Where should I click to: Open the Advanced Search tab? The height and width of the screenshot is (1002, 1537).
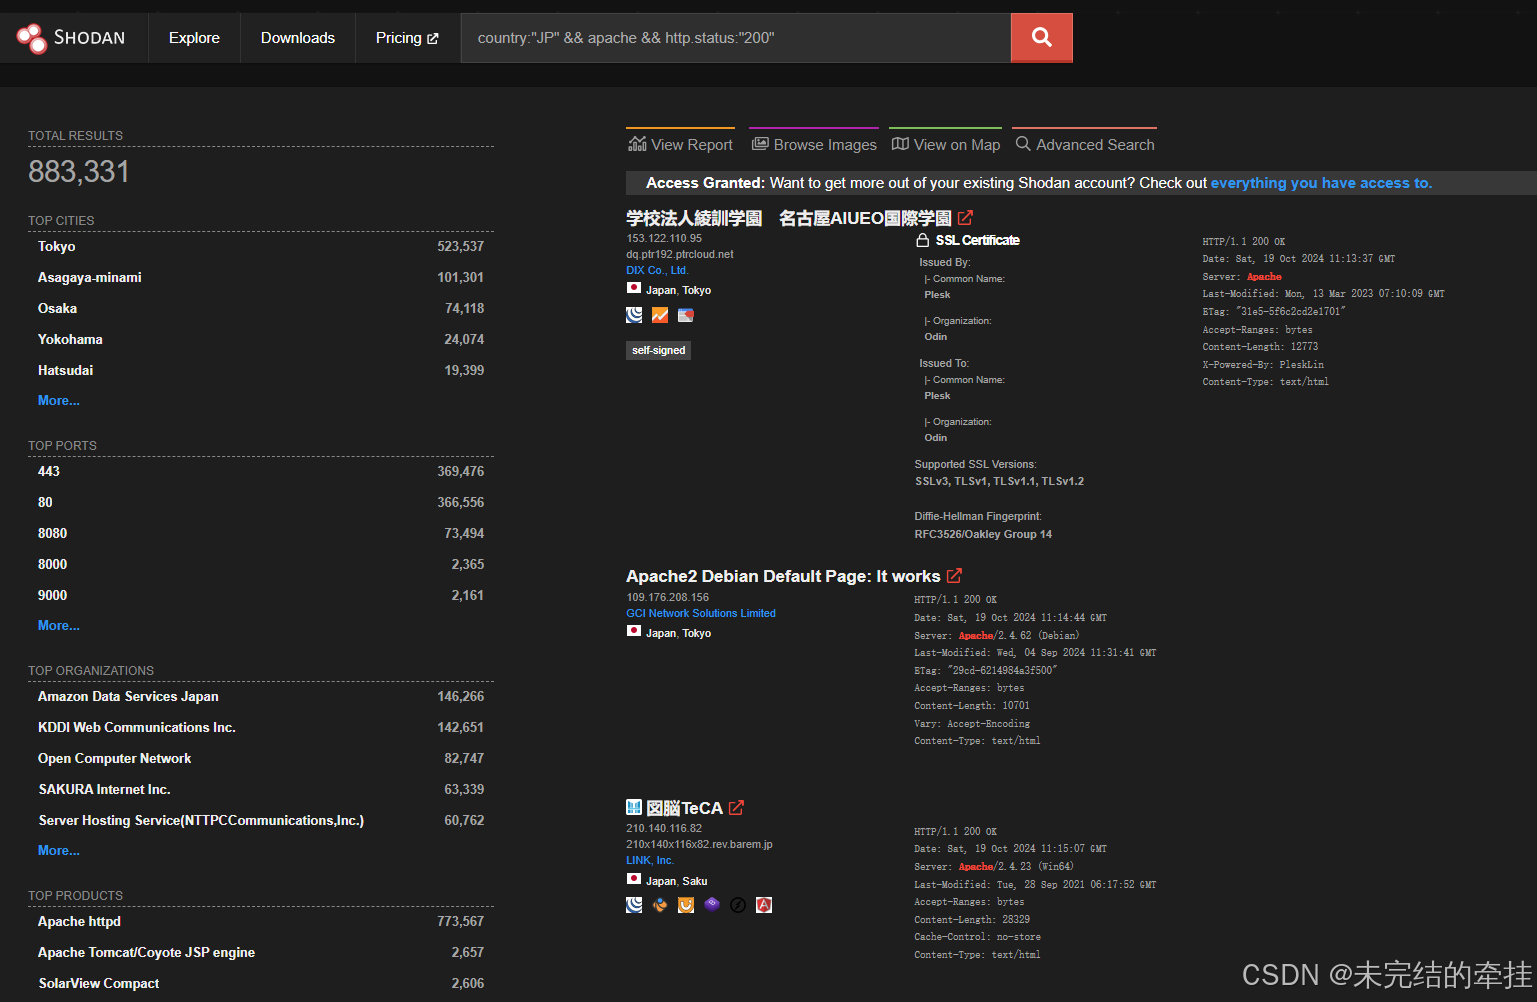pyautogui.click(x=1085, y=144)
